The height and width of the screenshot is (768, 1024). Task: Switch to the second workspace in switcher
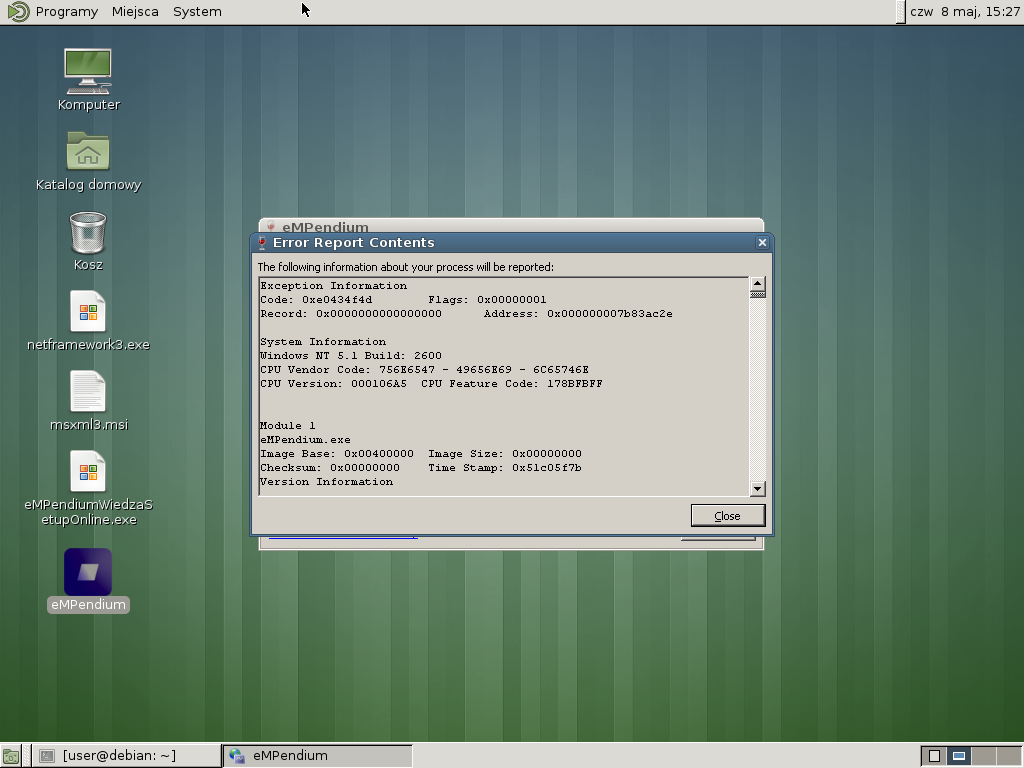pos(959,756)
